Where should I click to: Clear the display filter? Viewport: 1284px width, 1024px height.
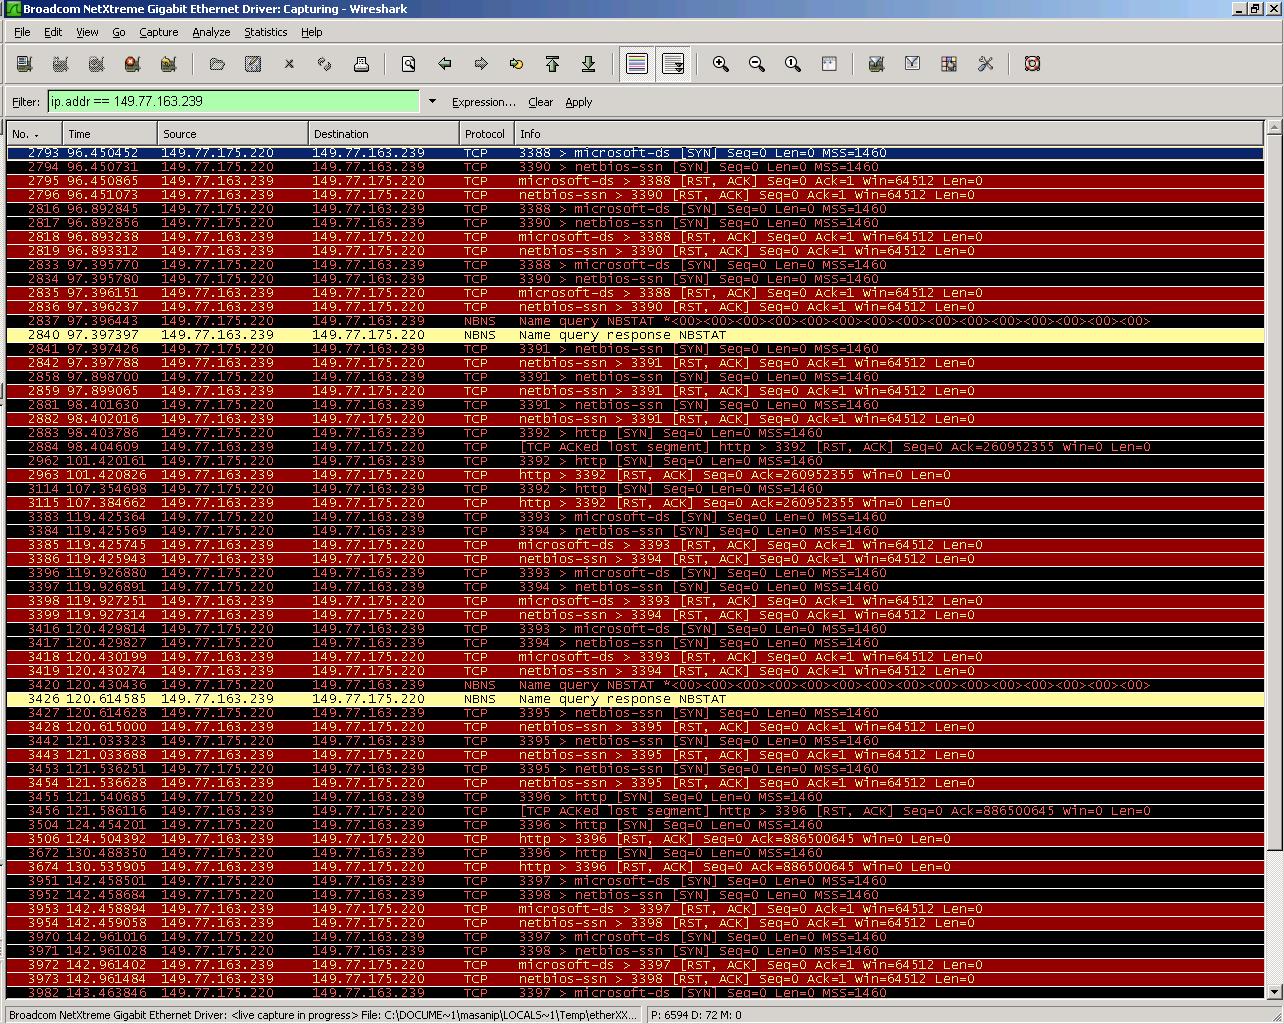click(x=540, y=102)
